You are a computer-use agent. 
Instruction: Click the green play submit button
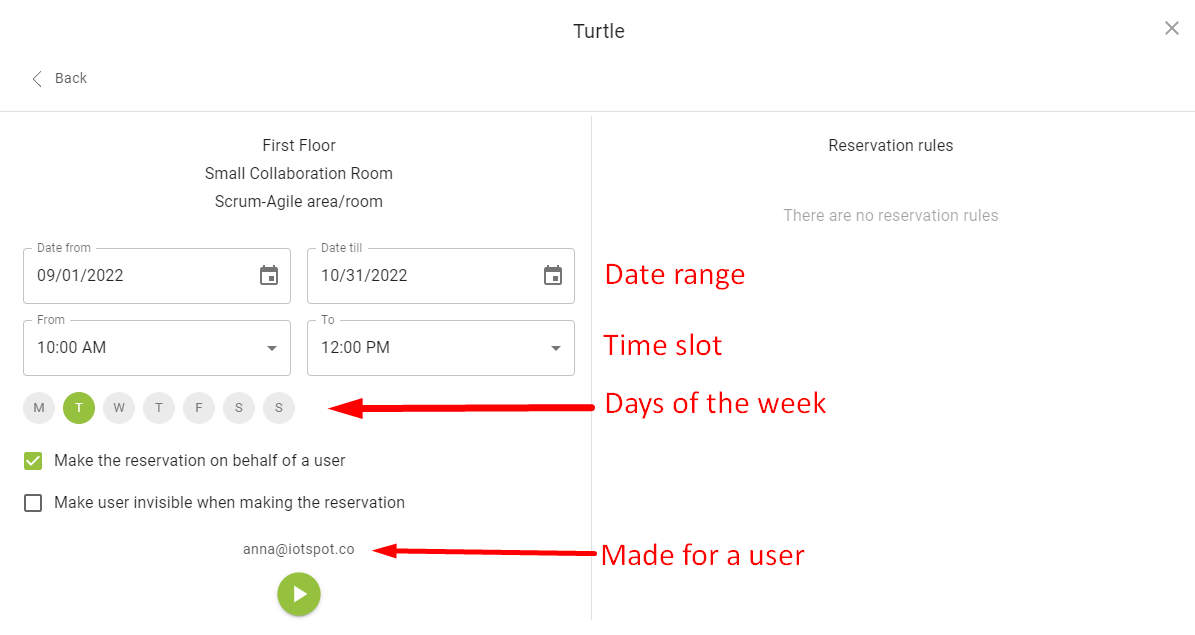pos(299,594)
